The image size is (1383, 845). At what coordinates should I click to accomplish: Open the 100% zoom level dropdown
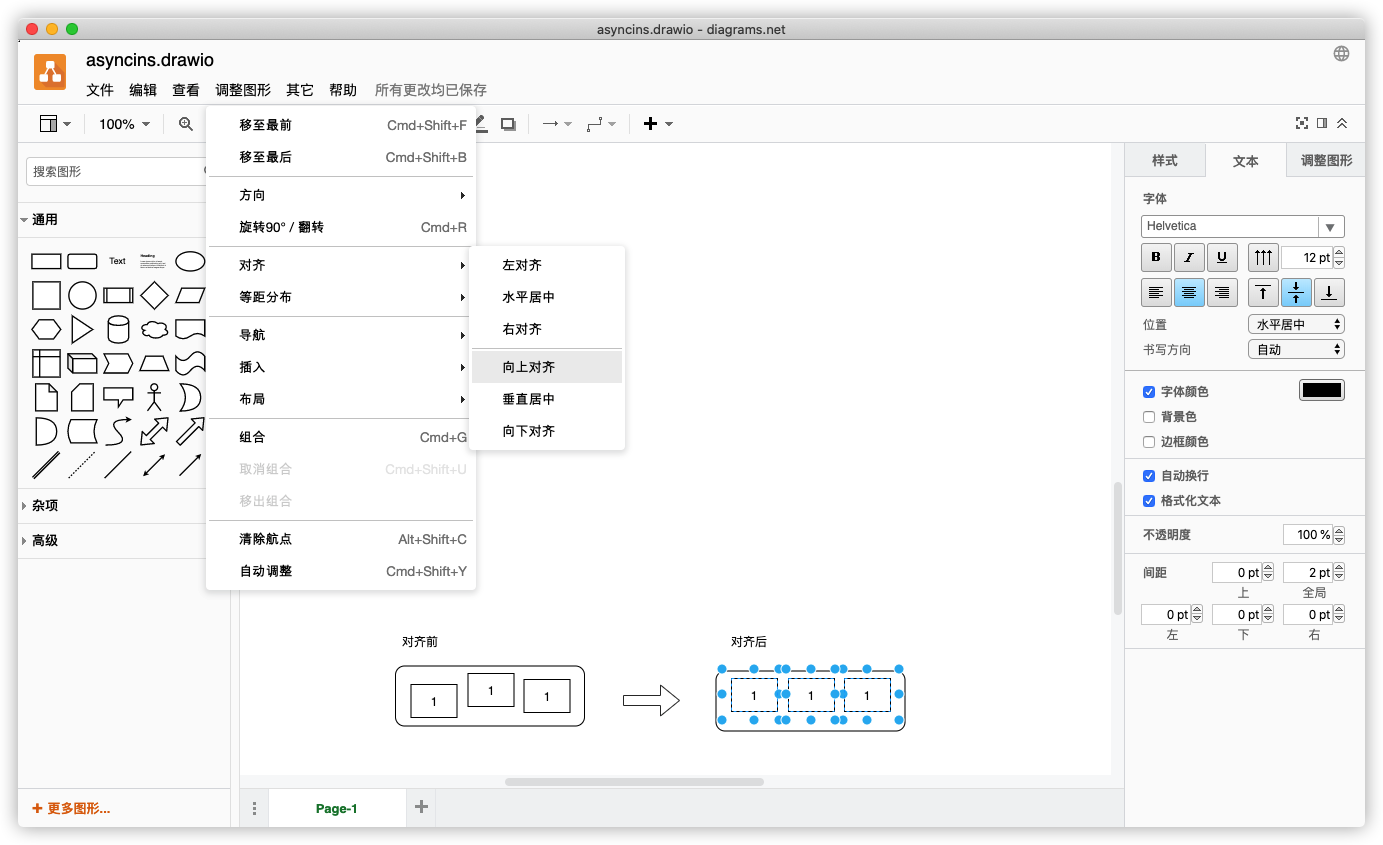point(124,124)
